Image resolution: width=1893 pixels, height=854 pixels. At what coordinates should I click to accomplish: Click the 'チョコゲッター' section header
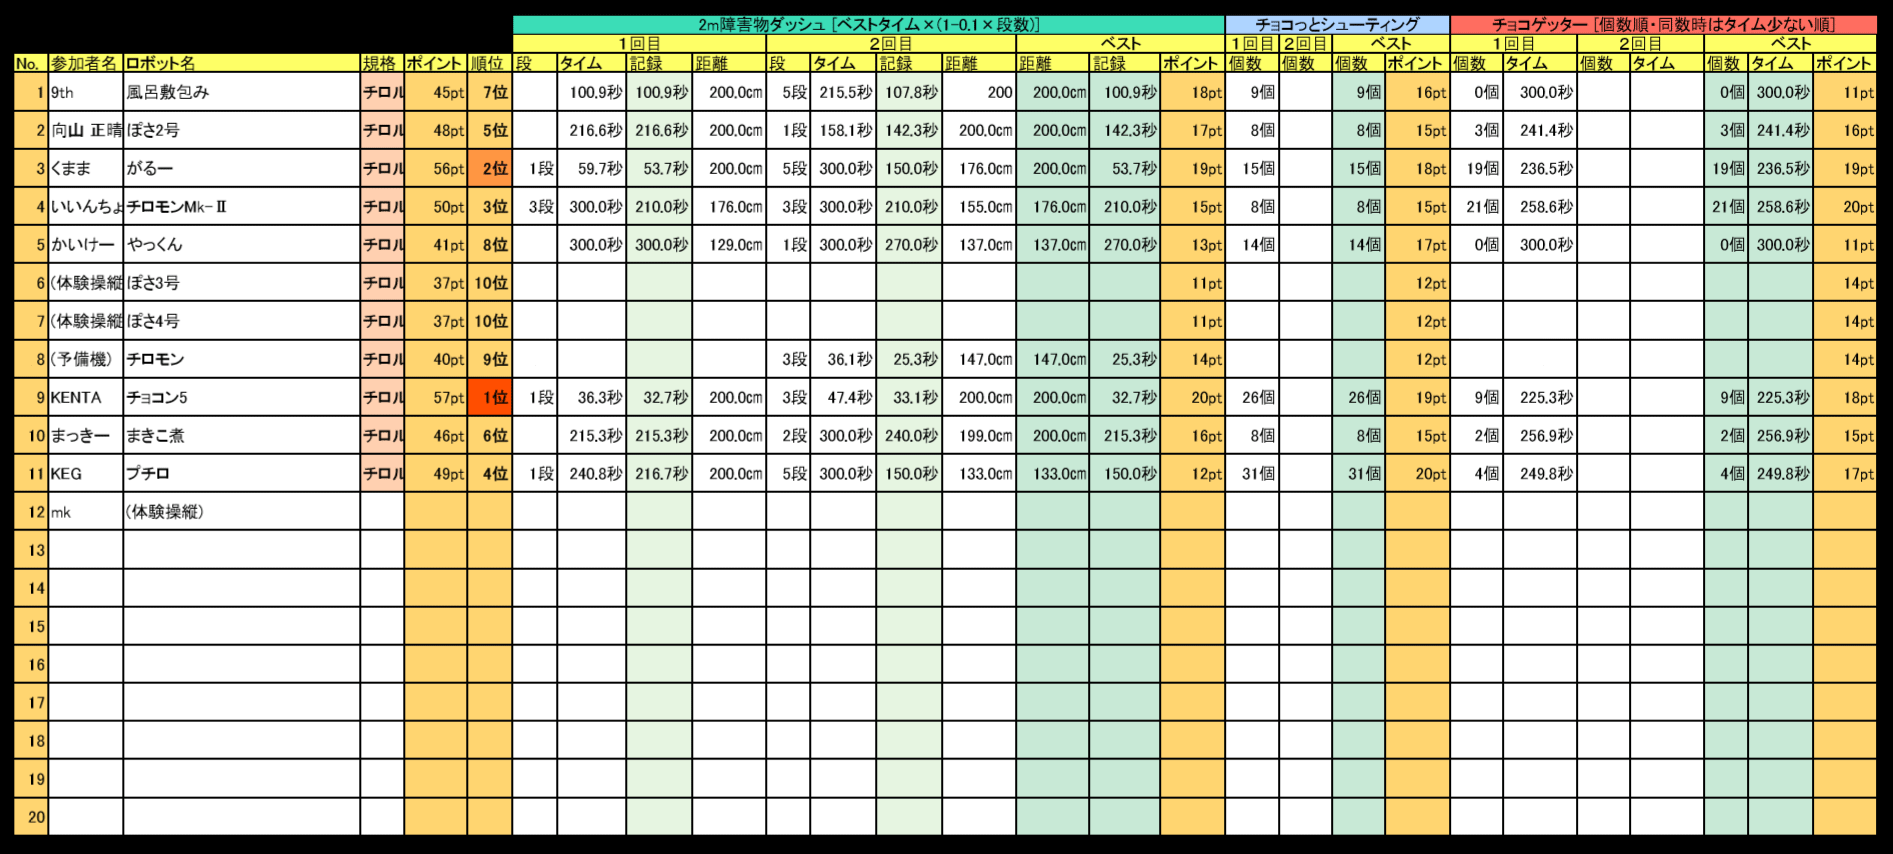click(1663, 25)
